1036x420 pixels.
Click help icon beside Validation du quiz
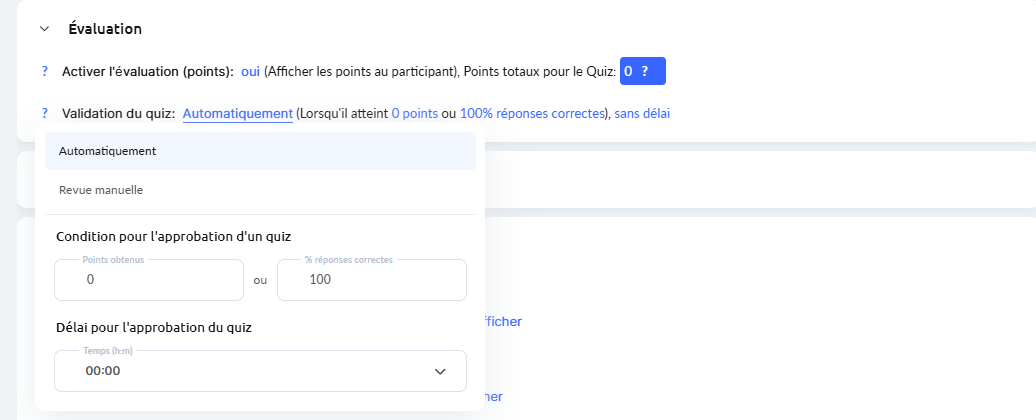45,114
